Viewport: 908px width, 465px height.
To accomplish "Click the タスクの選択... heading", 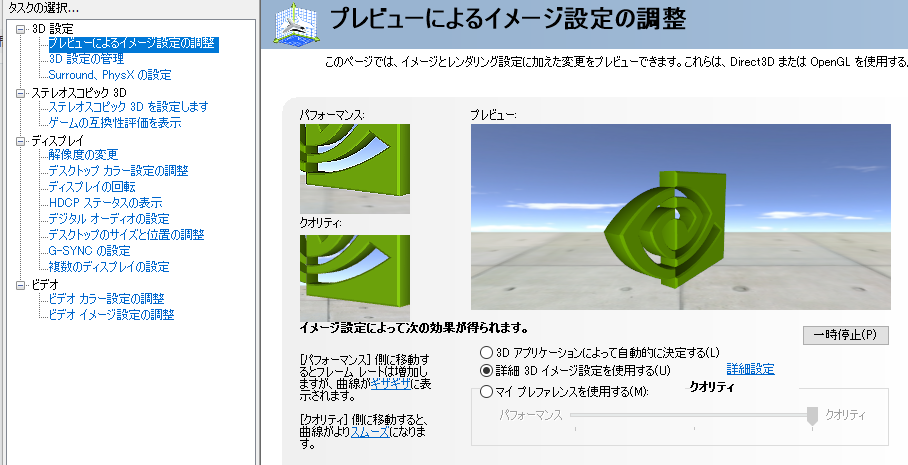I will pos(43,8).
